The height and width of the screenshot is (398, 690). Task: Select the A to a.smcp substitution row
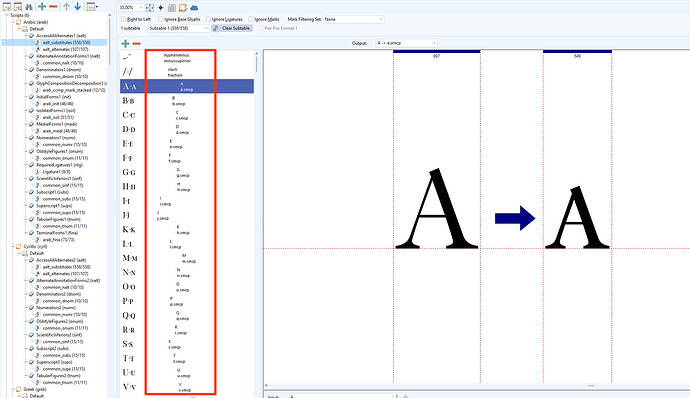(187, 86)
